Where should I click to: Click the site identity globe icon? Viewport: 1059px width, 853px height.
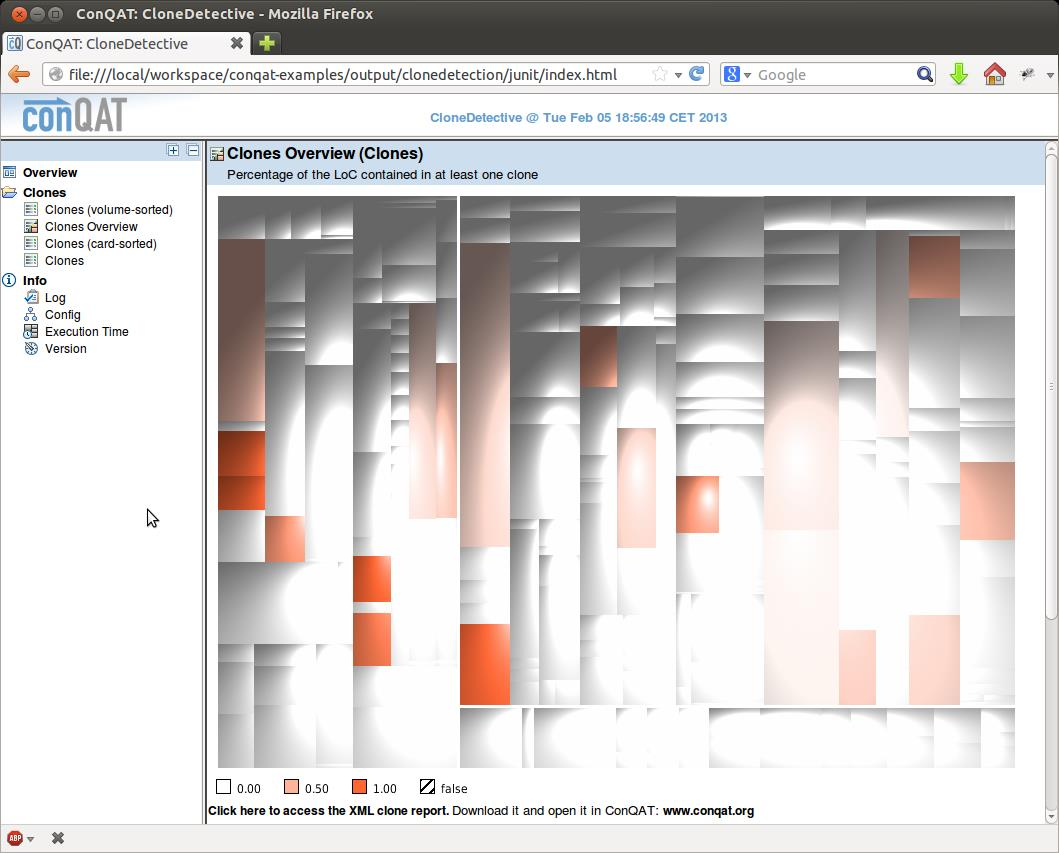(56, 74)
